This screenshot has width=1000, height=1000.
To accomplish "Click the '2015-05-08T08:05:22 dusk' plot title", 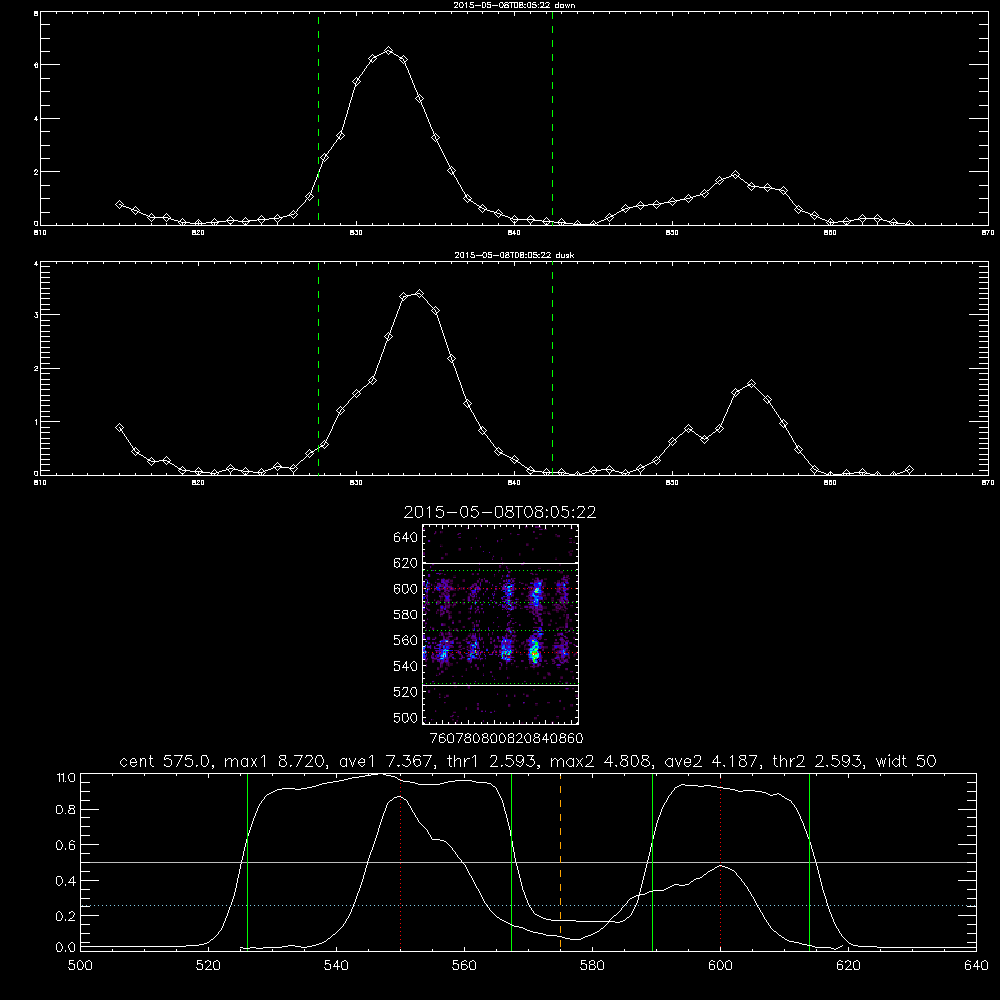I will coord(514,255).
